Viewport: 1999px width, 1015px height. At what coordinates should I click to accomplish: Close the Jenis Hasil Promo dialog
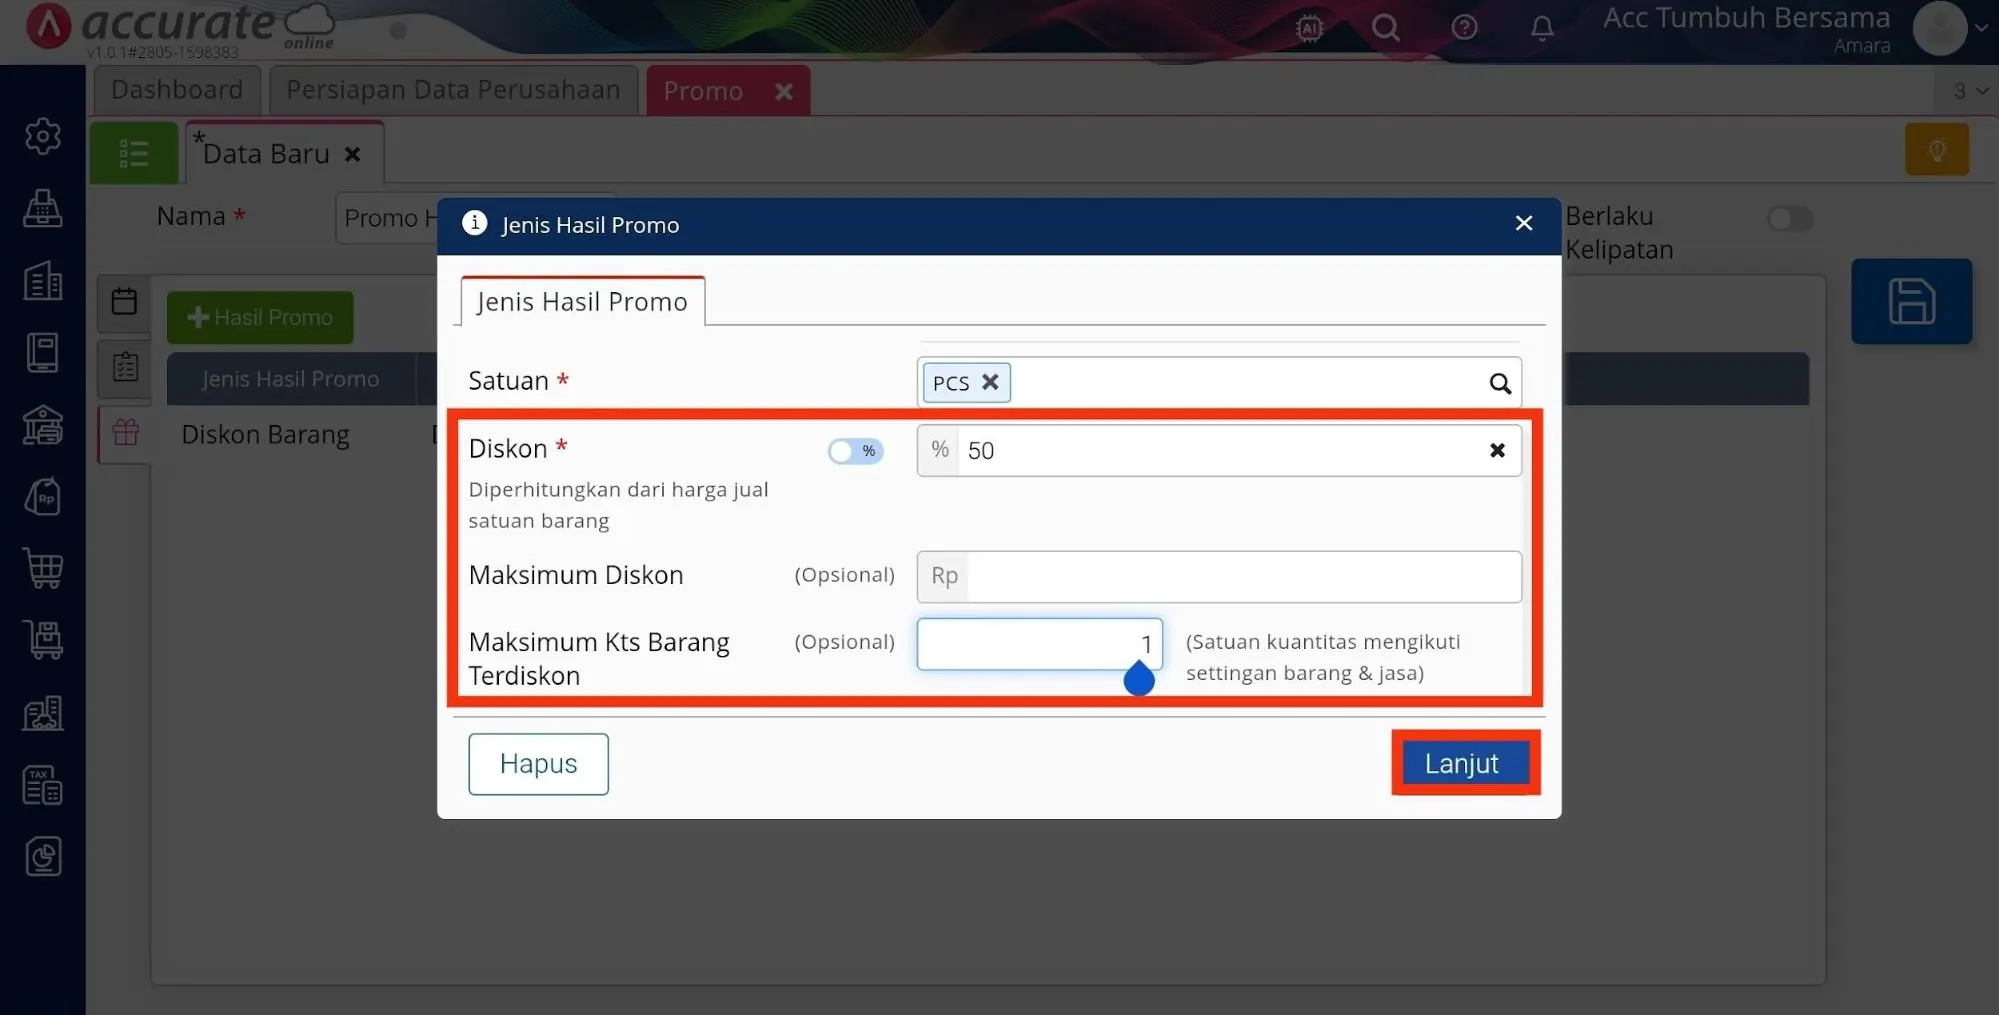tap(1523, 223)
